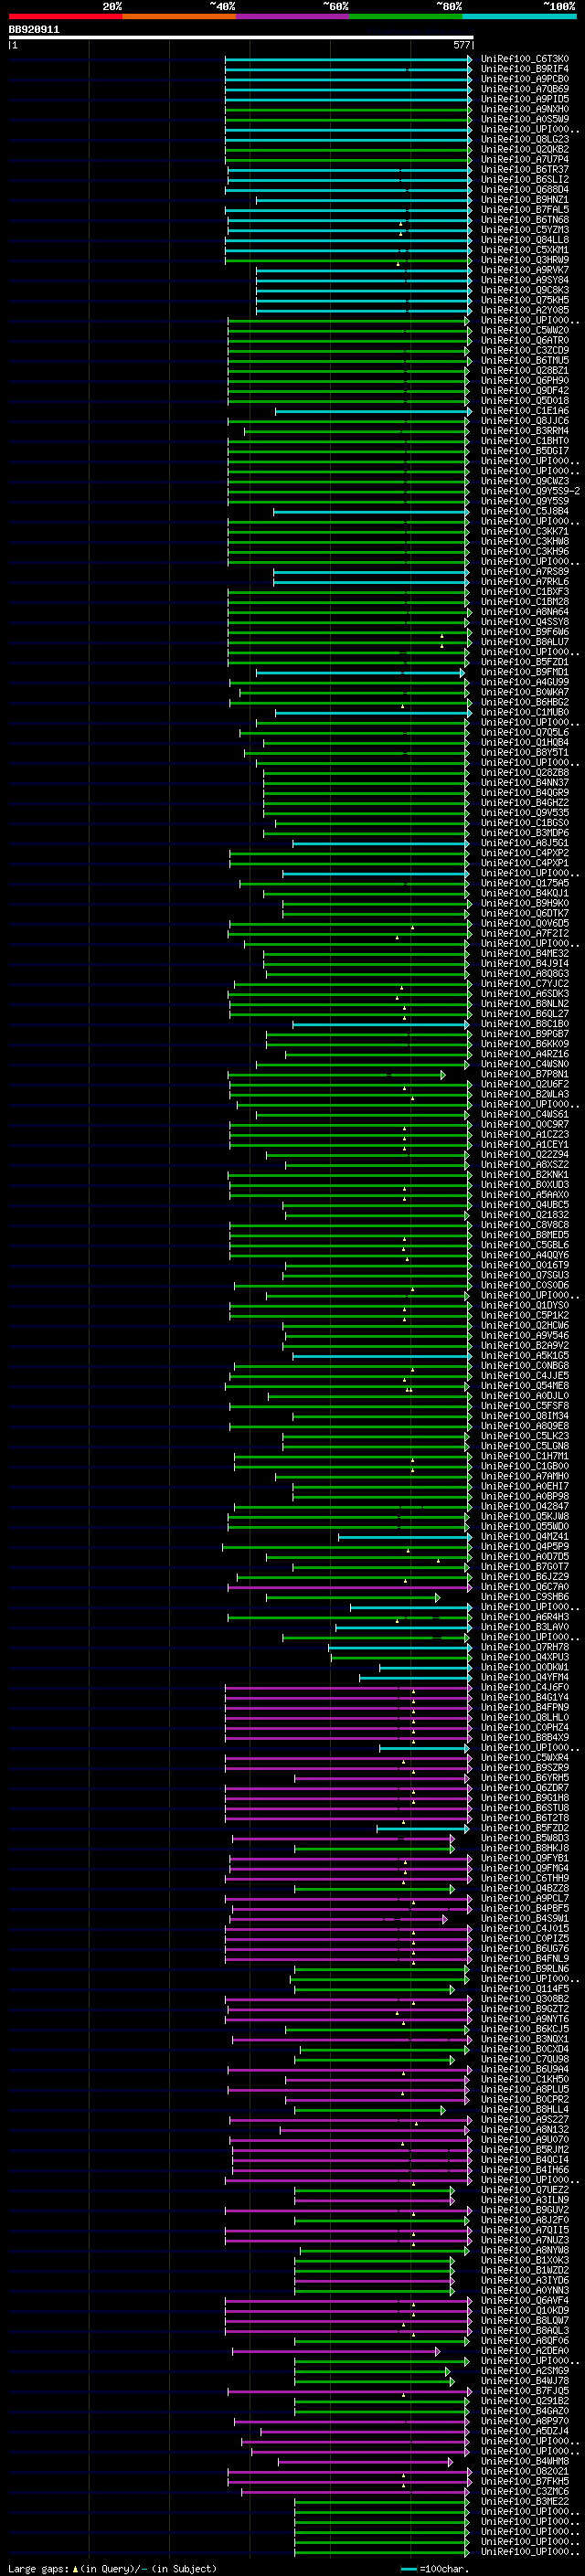Select the UniRef100_B7FAL5 entry

(x=525, y=210)
